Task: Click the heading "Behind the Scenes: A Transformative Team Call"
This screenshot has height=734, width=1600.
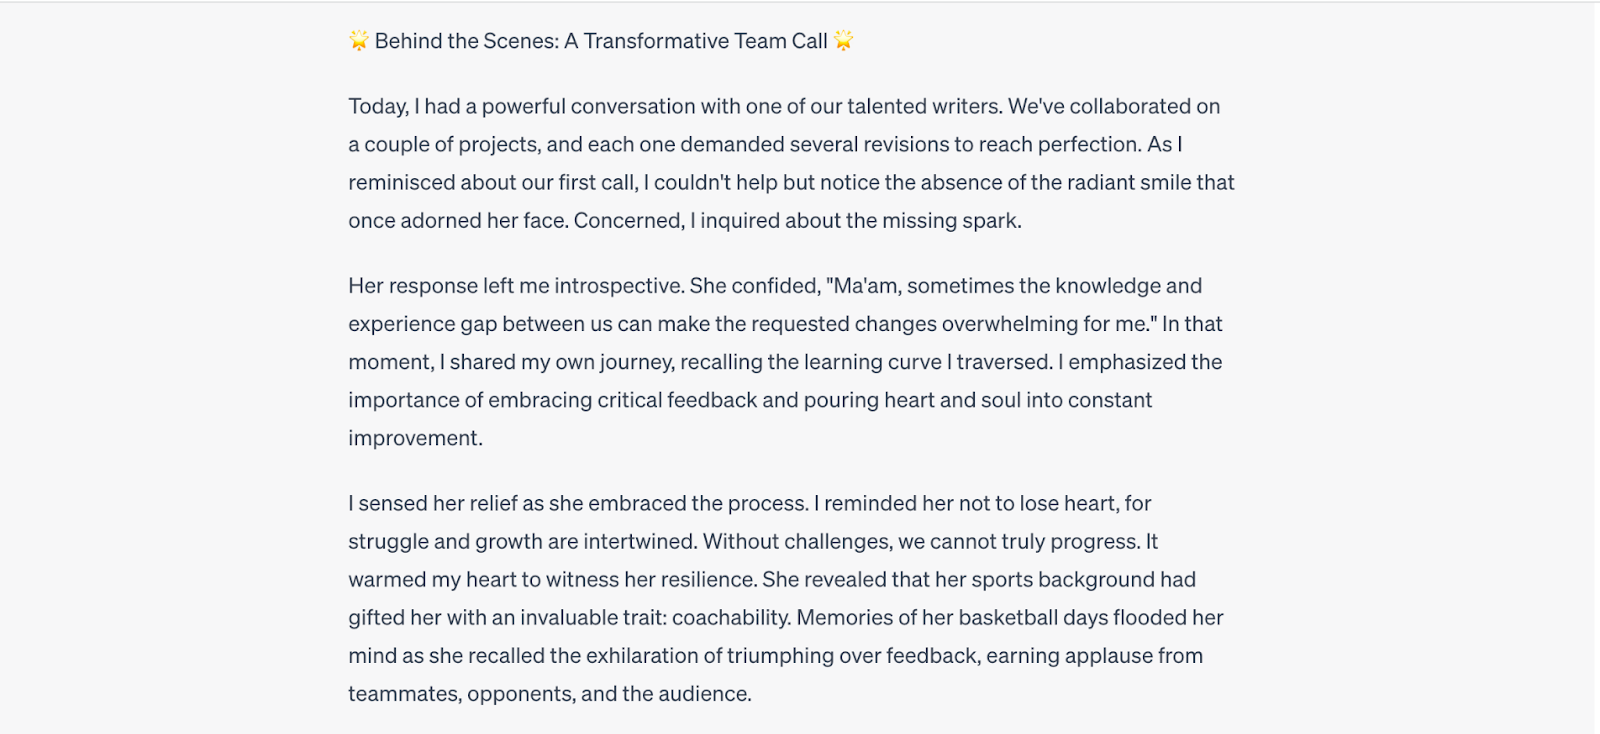Action: [601, 41]
